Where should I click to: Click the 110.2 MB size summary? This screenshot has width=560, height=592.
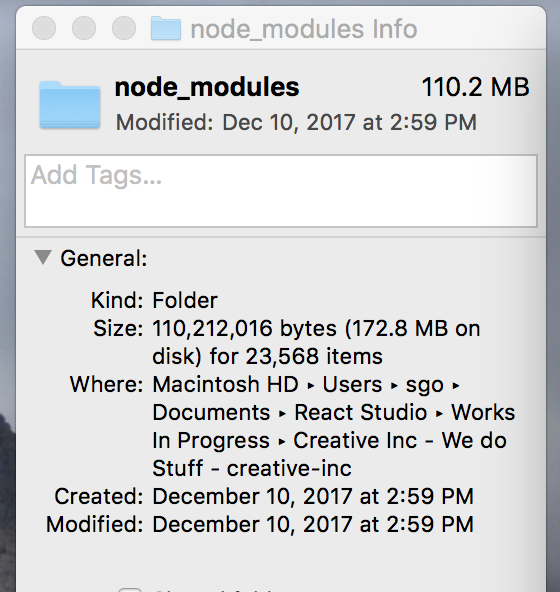click(x=475, y=87)
